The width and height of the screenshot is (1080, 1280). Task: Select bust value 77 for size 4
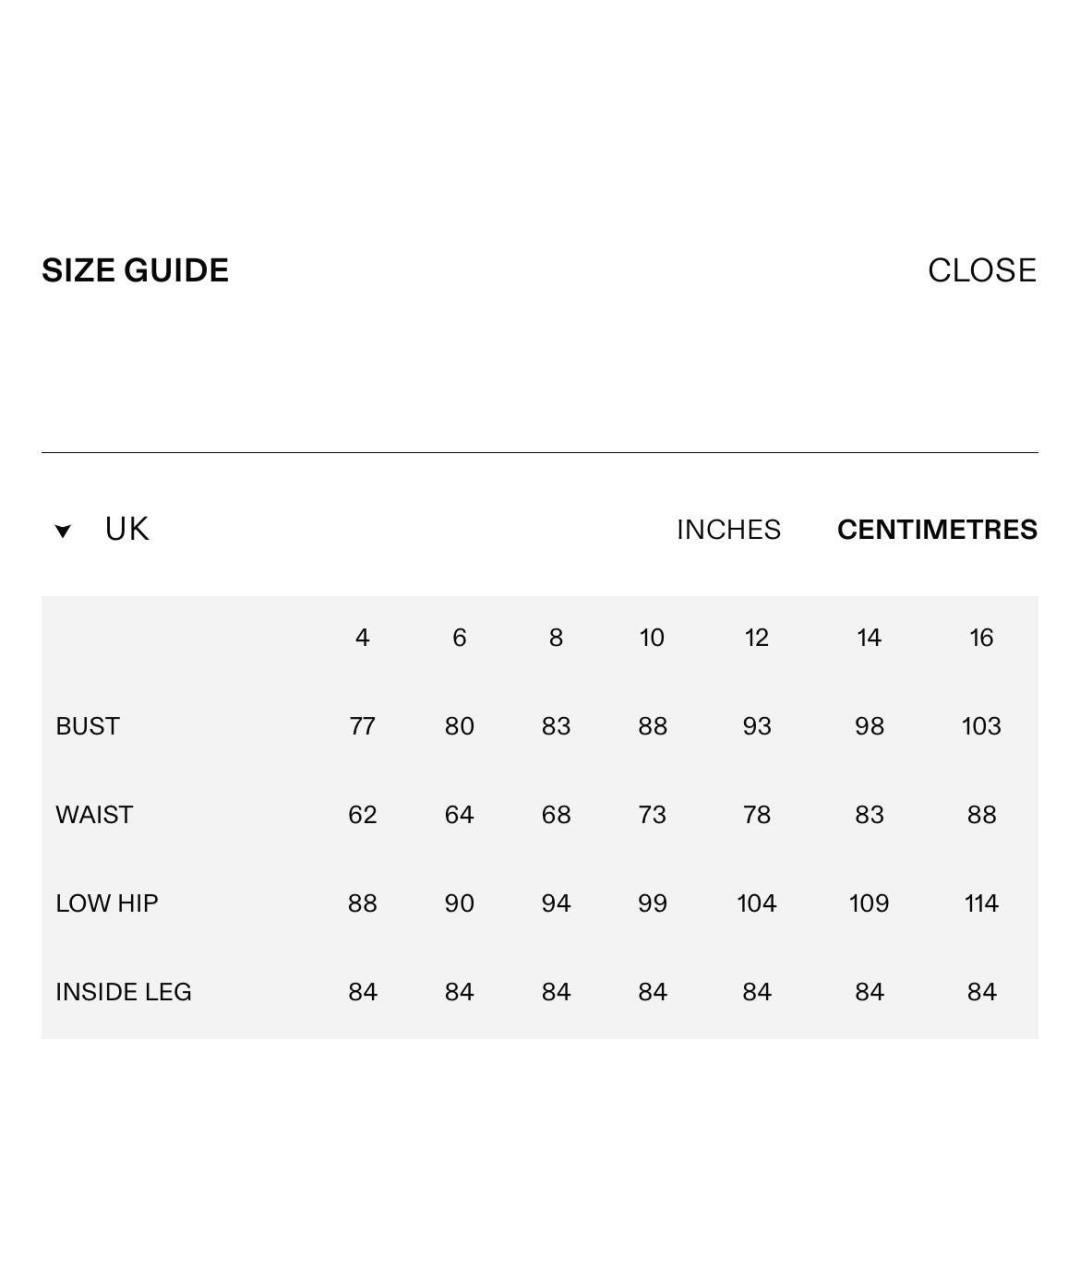click(x=362, y=726)
